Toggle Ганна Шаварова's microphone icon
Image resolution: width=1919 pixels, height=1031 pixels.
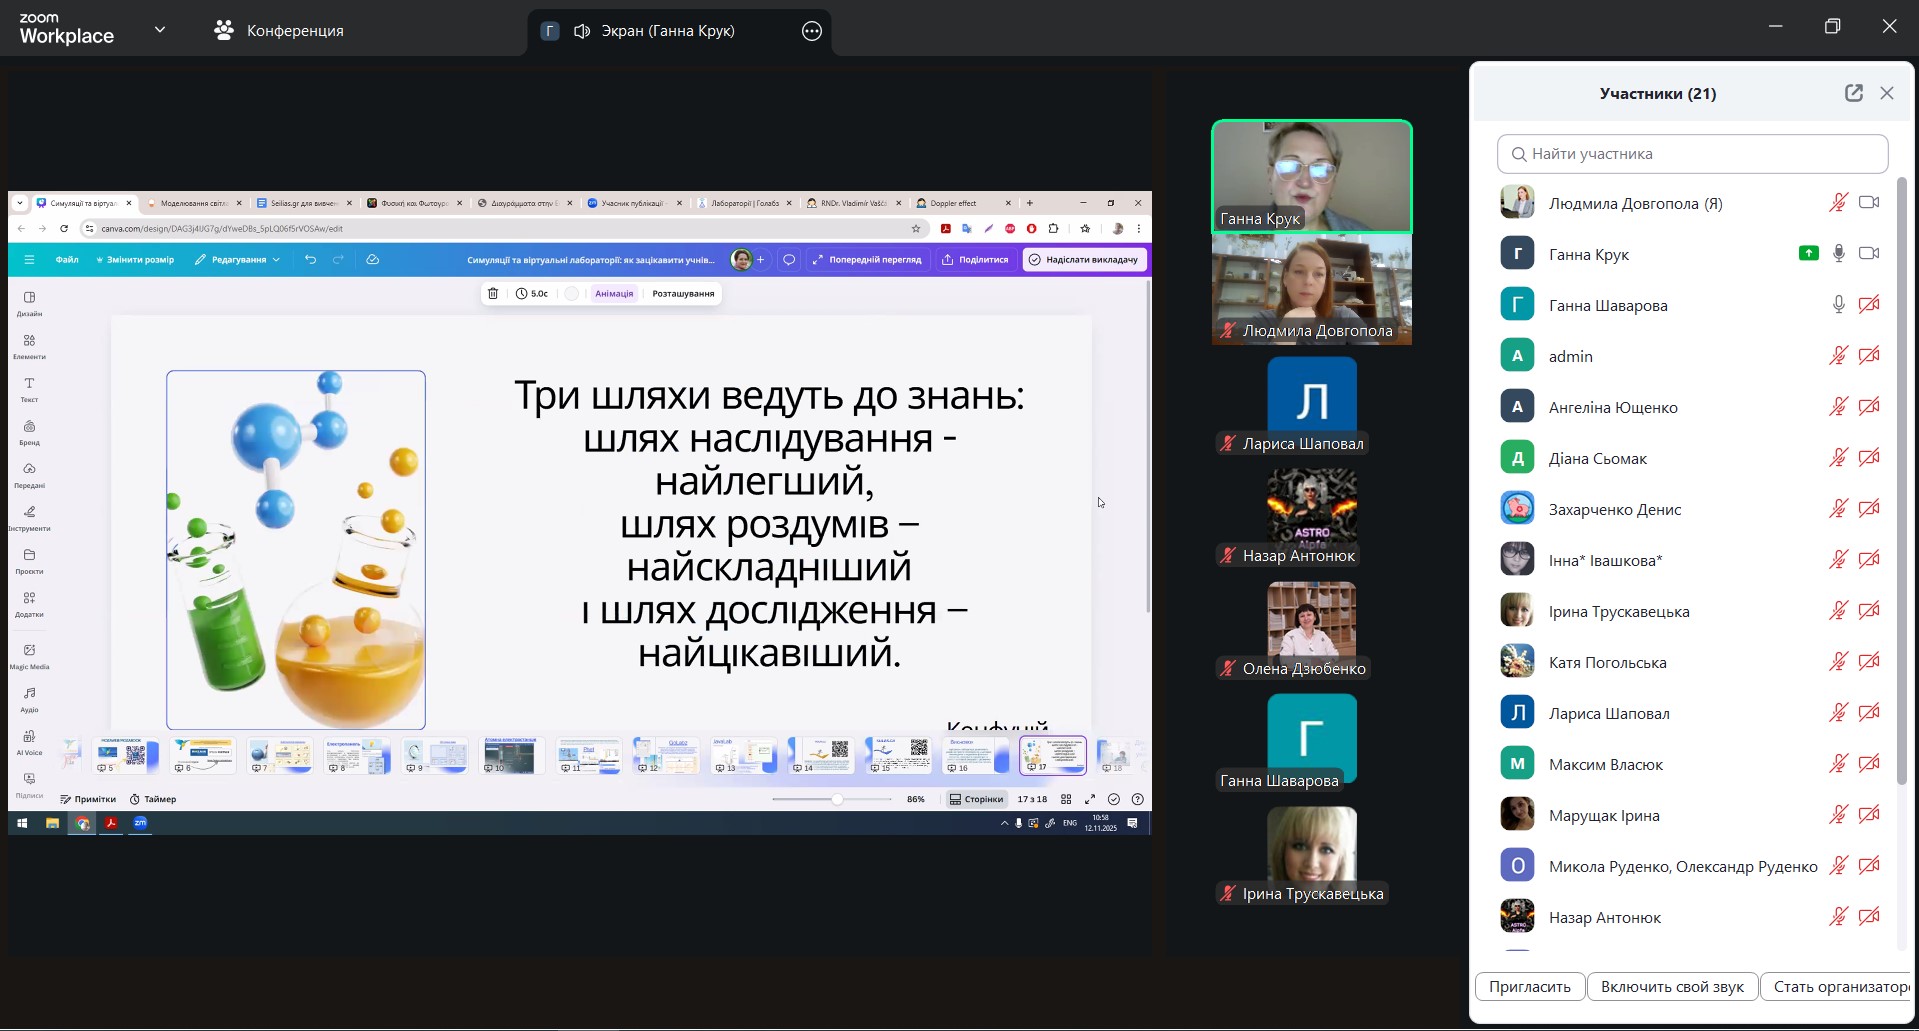(x=1838, y=305)
